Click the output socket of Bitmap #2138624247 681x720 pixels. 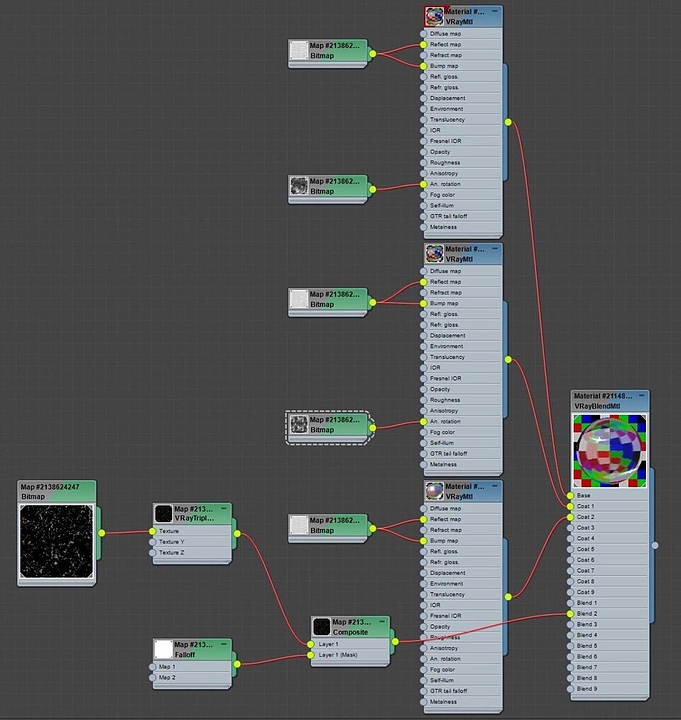[101, 533]
